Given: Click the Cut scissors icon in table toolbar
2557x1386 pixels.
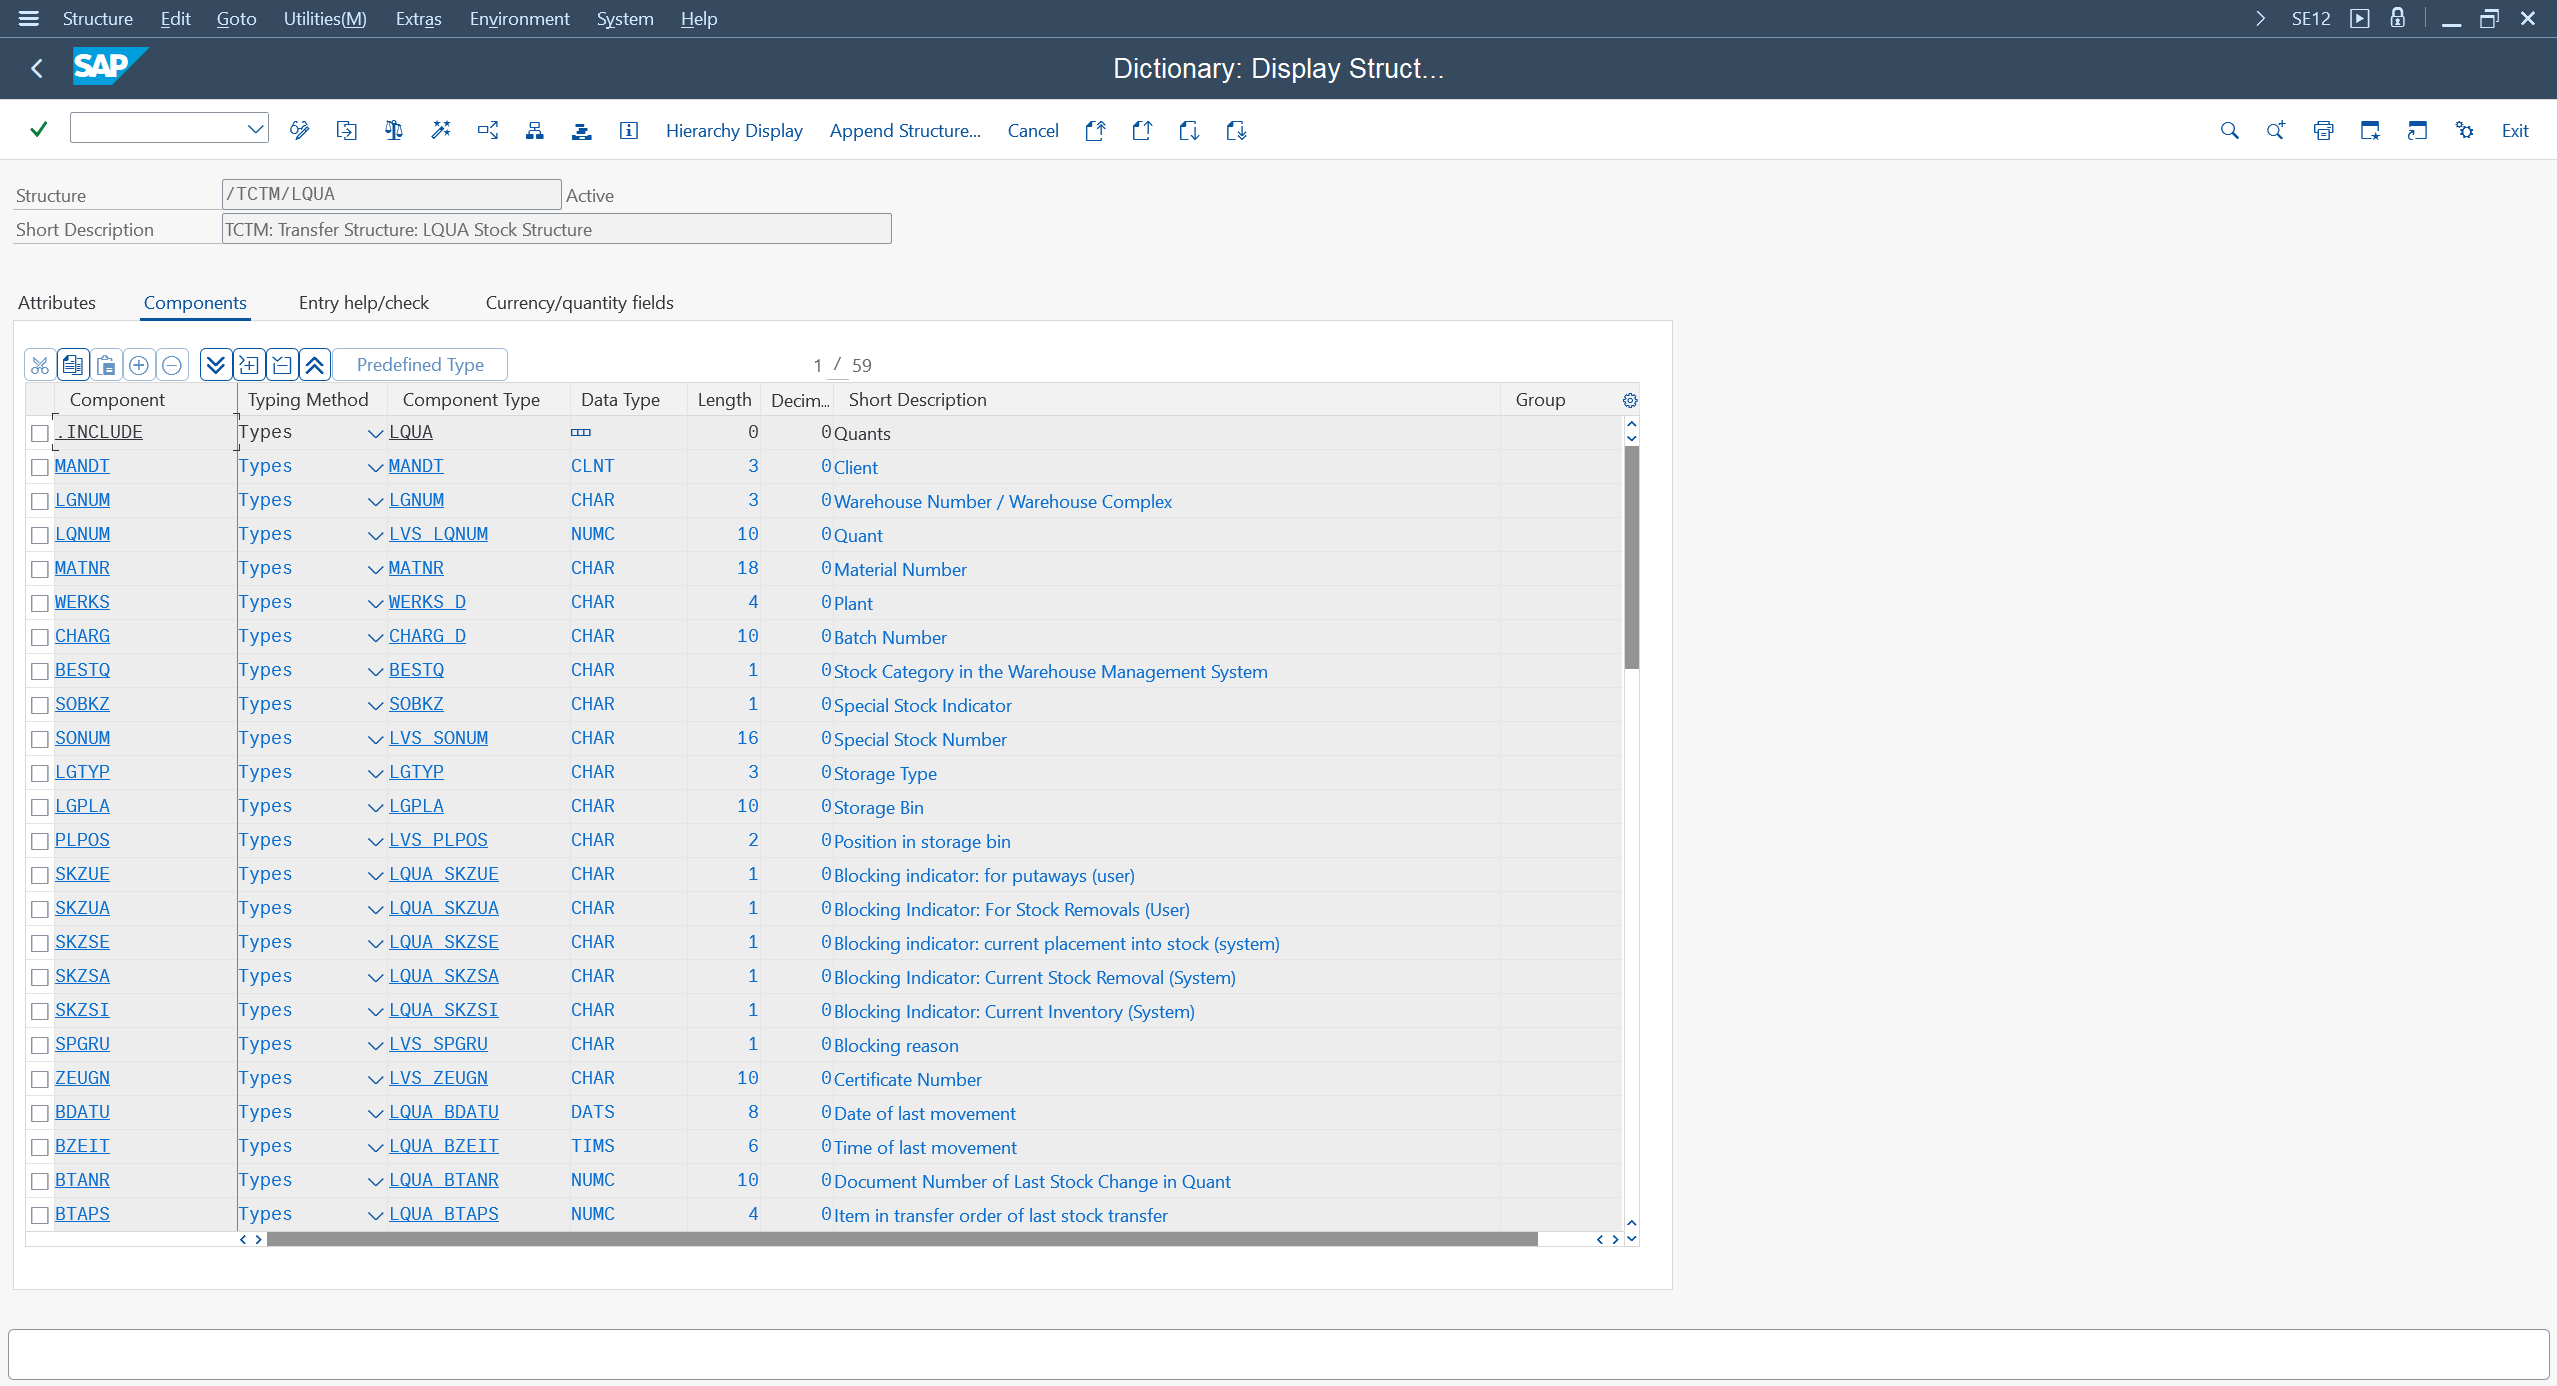Looking at the screenshot, I should point(40,365).
